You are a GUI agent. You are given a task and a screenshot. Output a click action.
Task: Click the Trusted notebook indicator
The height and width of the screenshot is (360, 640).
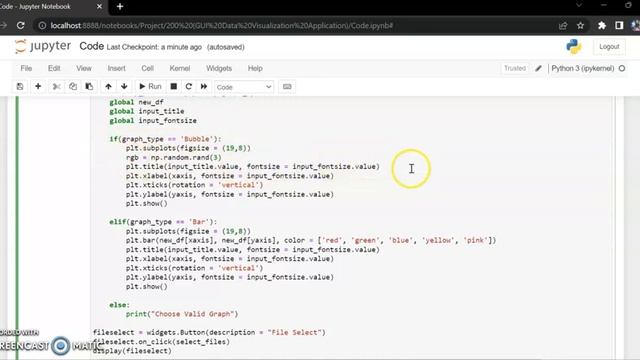tap(515, 68)
